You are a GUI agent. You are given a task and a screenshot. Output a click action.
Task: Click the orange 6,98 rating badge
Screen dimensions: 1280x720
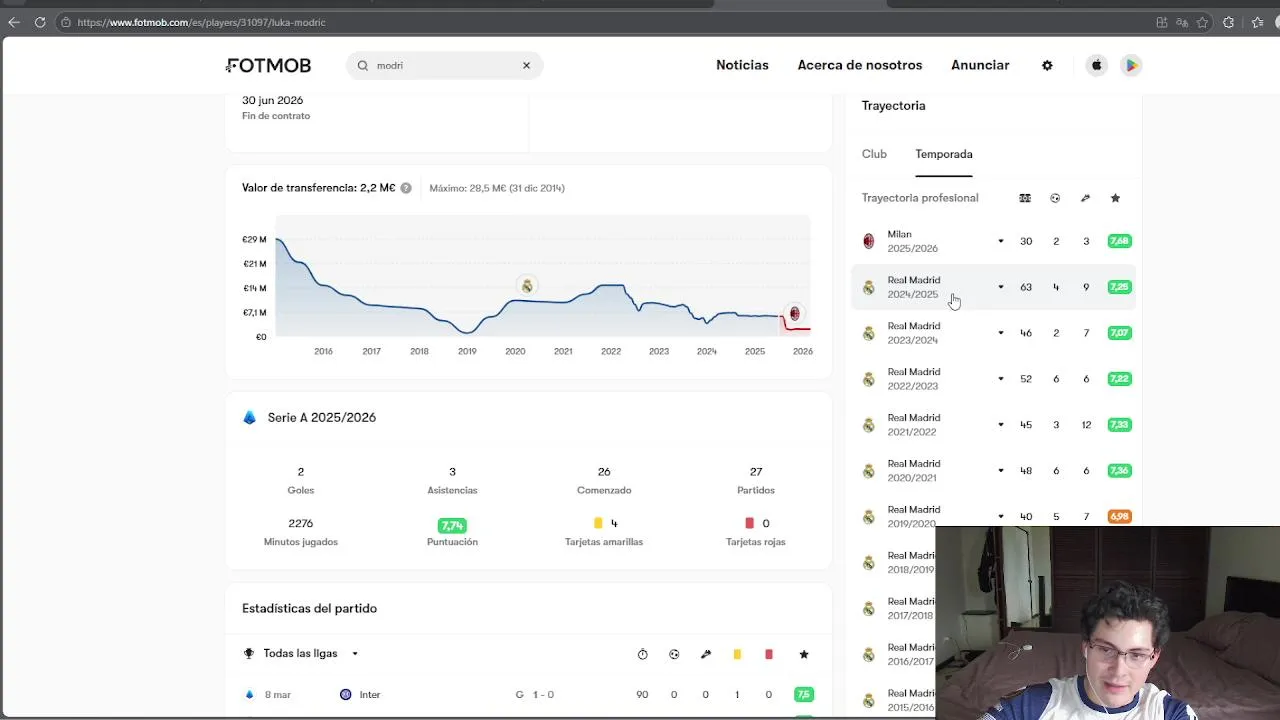pos(1119,516)
